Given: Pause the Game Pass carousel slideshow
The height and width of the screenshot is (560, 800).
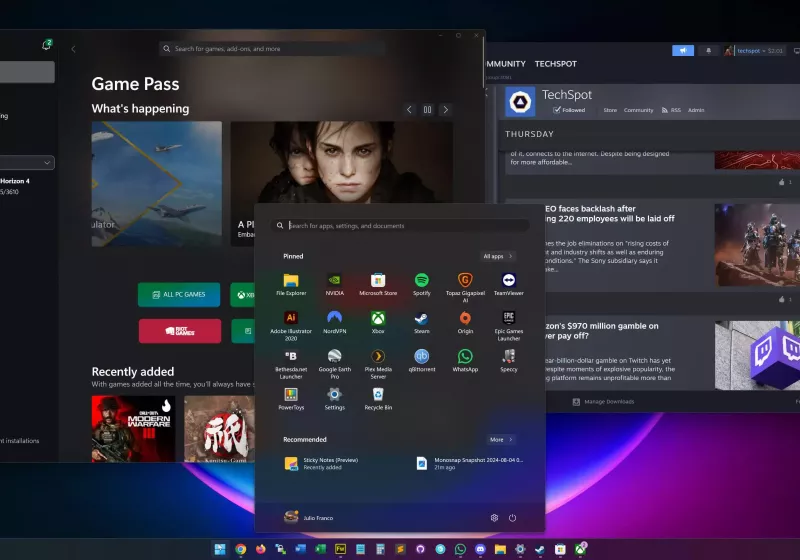Looking at the screenshot, I should click(427, 109).
